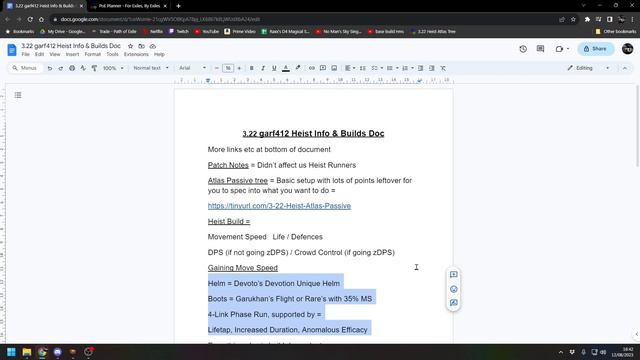The height and width of the screenshot is (360, 640).
Task: Activate the Paint format tool
Action: coord(94,68)
